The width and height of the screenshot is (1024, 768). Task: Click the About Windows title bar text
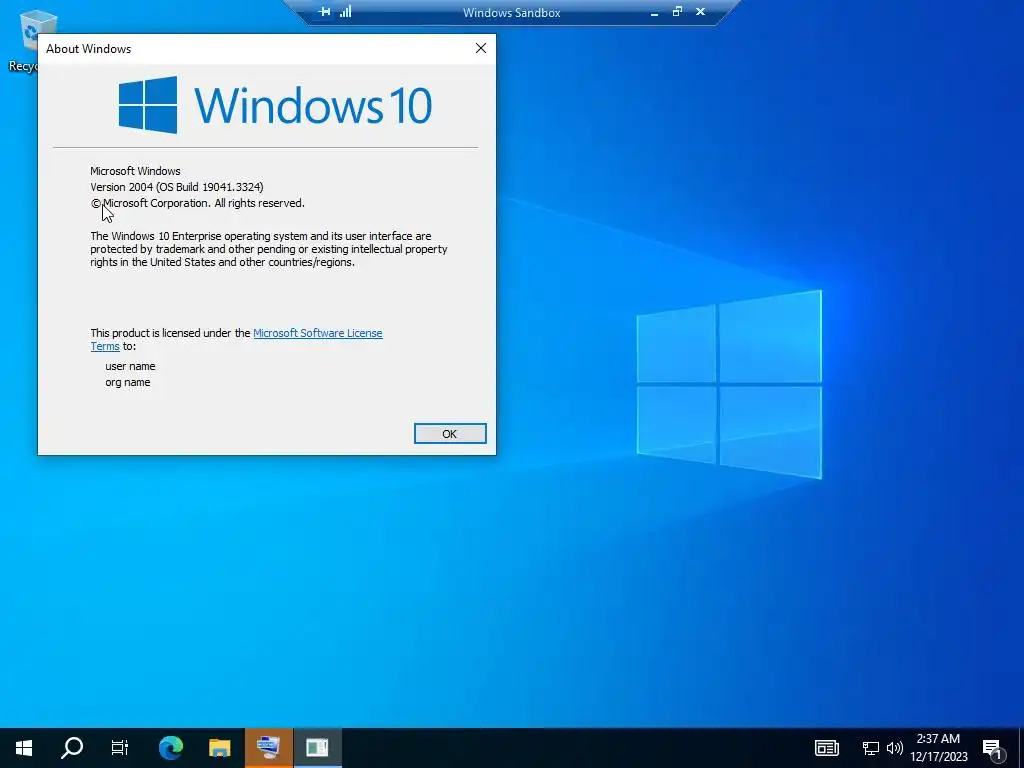click(88, 49)
